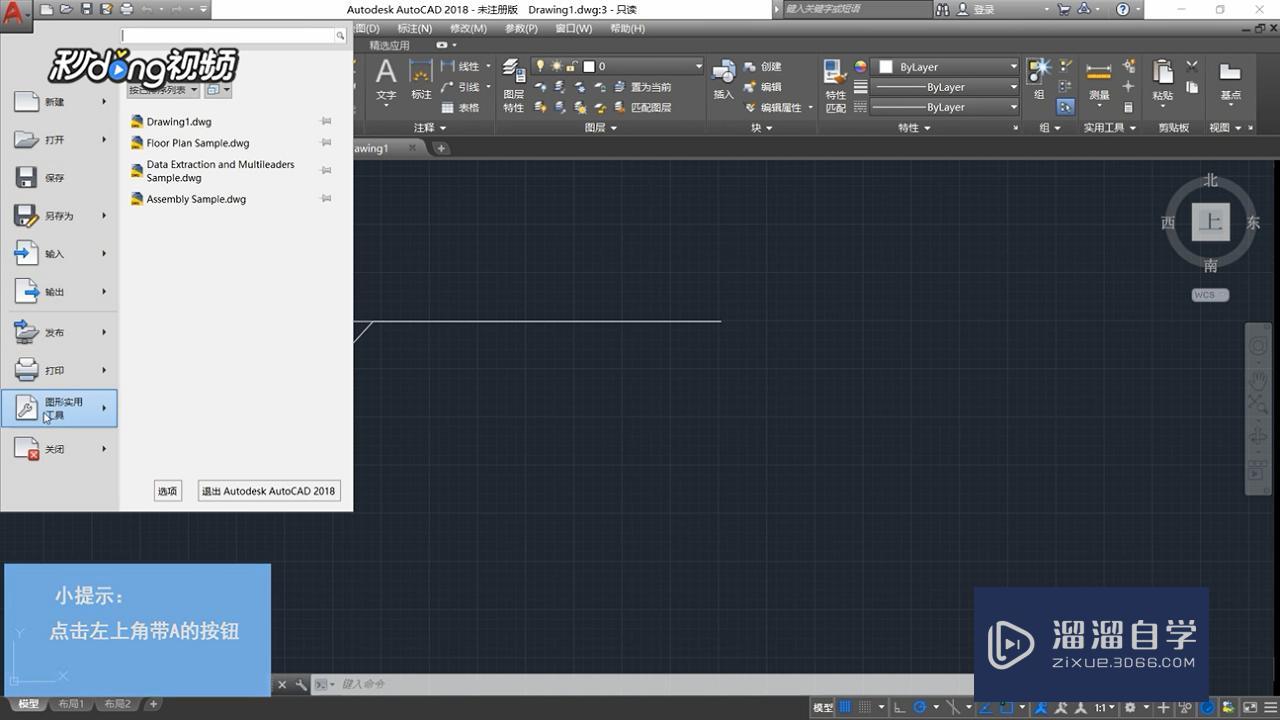
Task: Toggle polar tracking in the status bar
Action: pos(920,707)
